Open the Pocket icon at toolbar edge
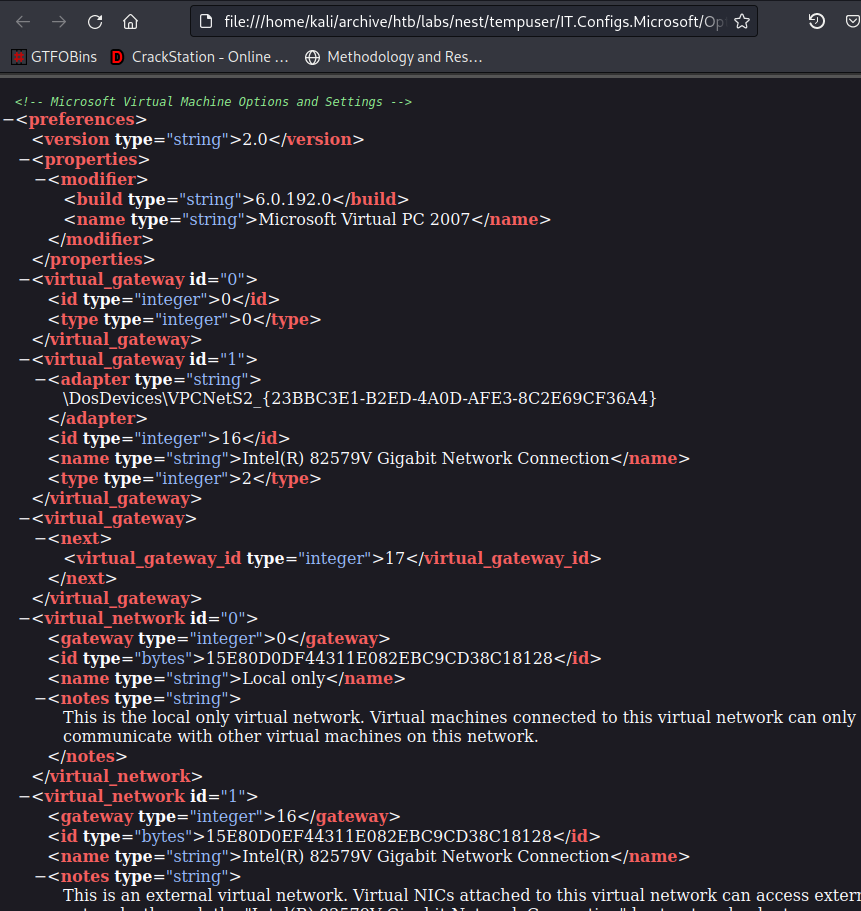 click(x=852, y=22)
